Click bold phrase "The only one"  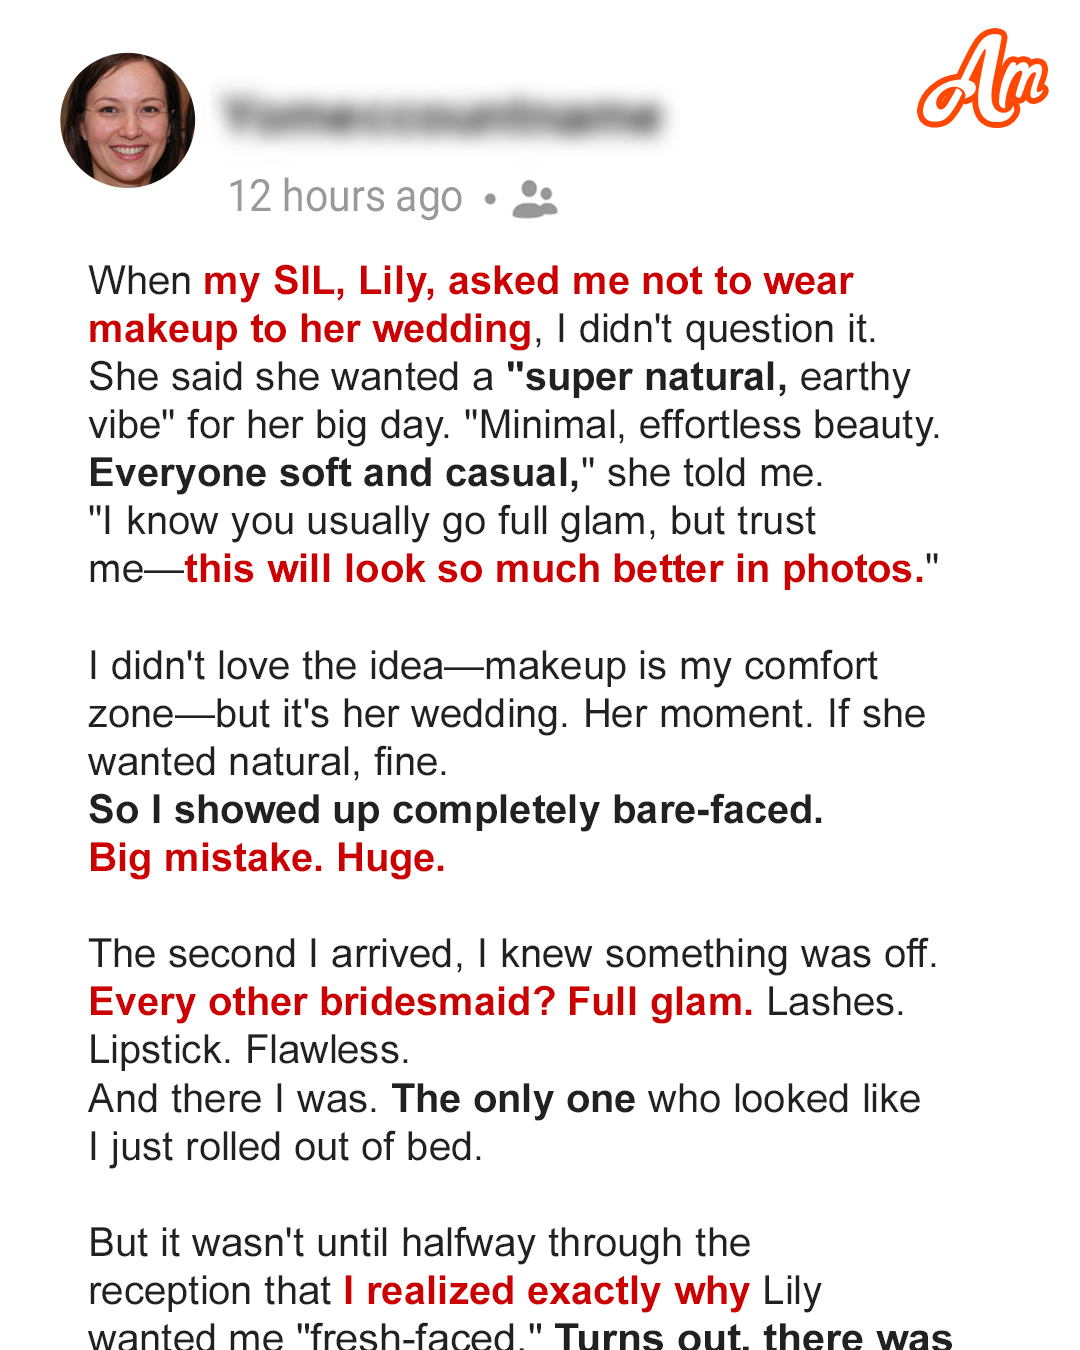pos(513,1099)
